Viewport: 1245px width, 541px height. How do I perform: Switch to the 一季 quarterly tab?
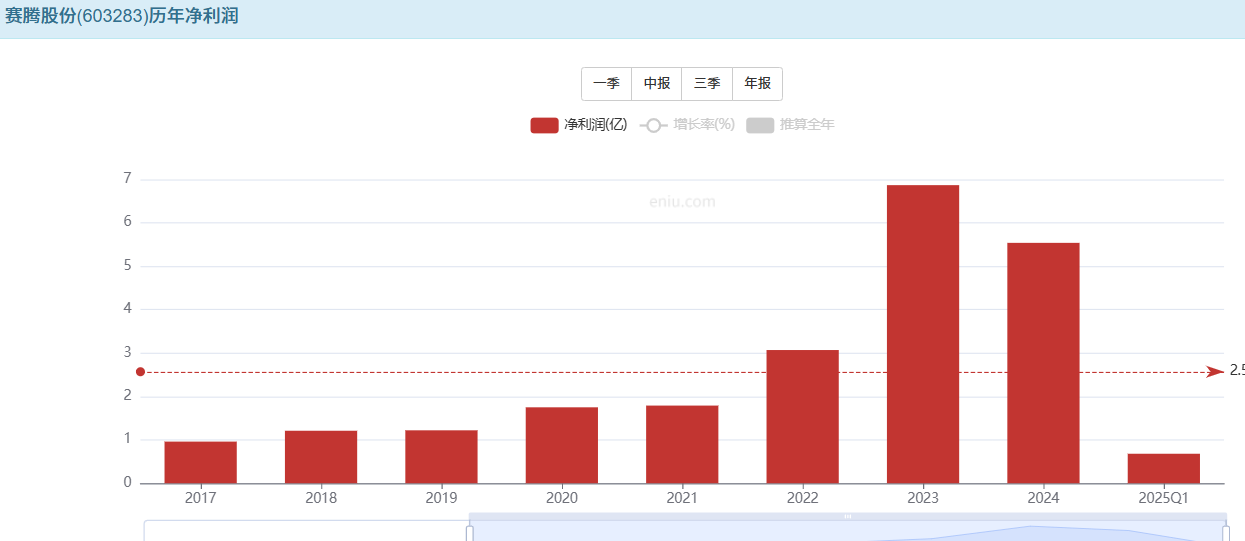607,84
